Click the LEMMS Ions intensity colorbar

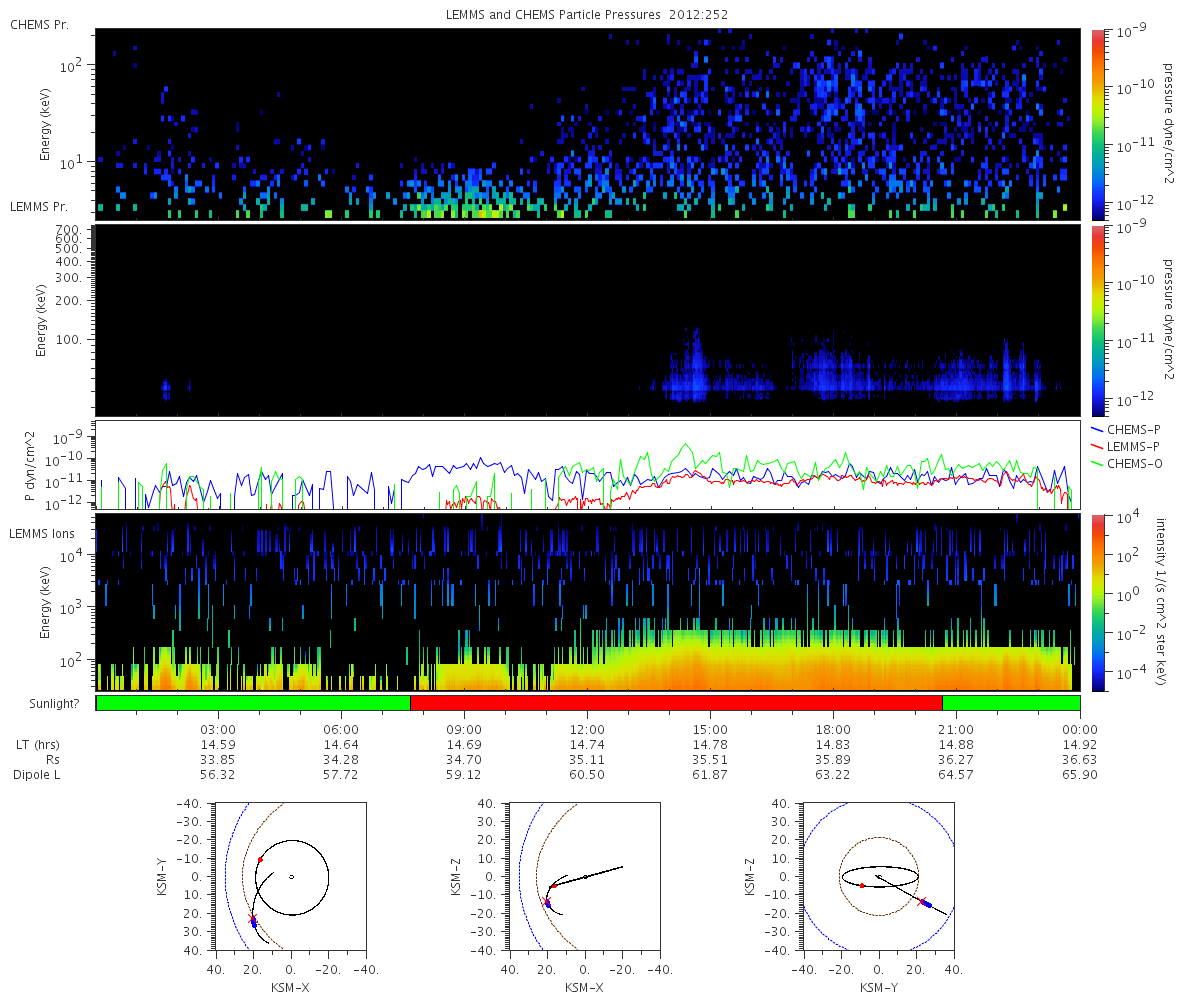(x=1098, y=603)
